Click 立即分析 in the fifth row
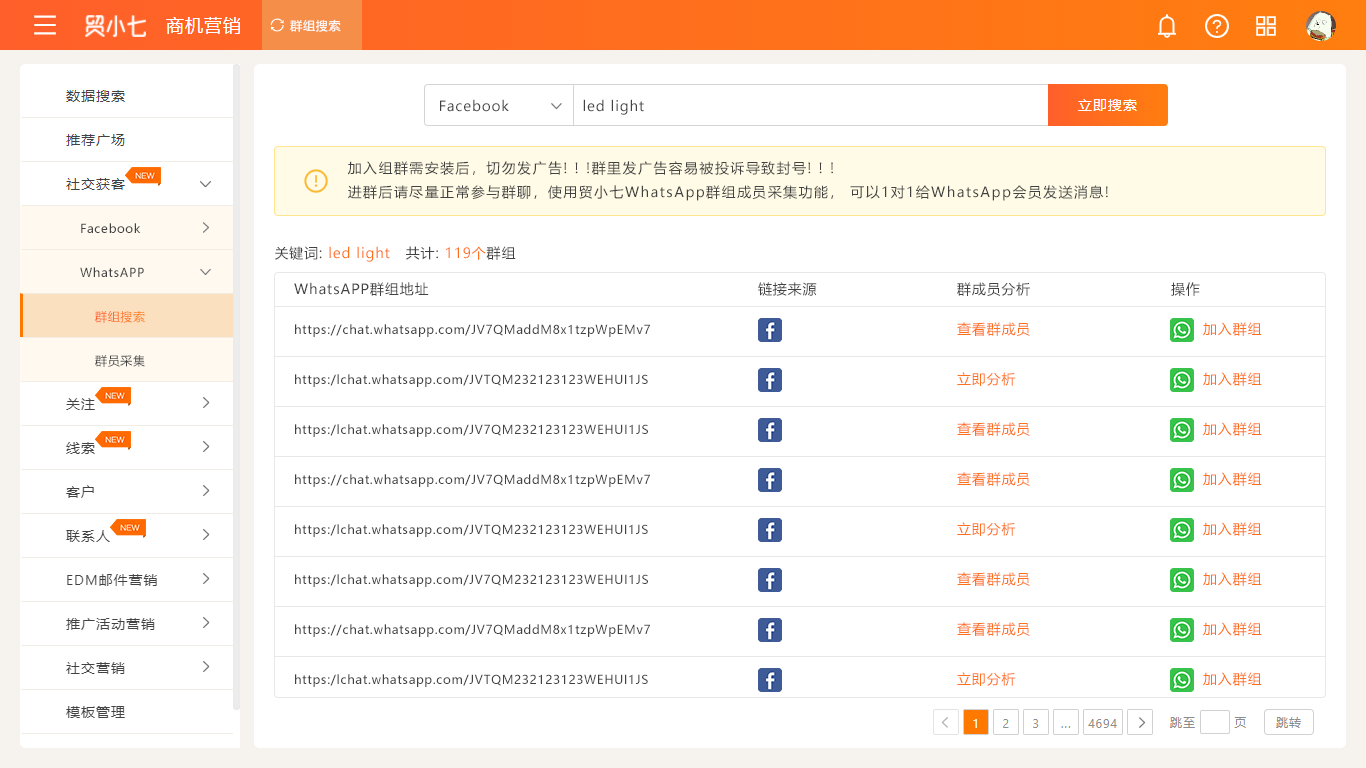 (x=986, y=529)
